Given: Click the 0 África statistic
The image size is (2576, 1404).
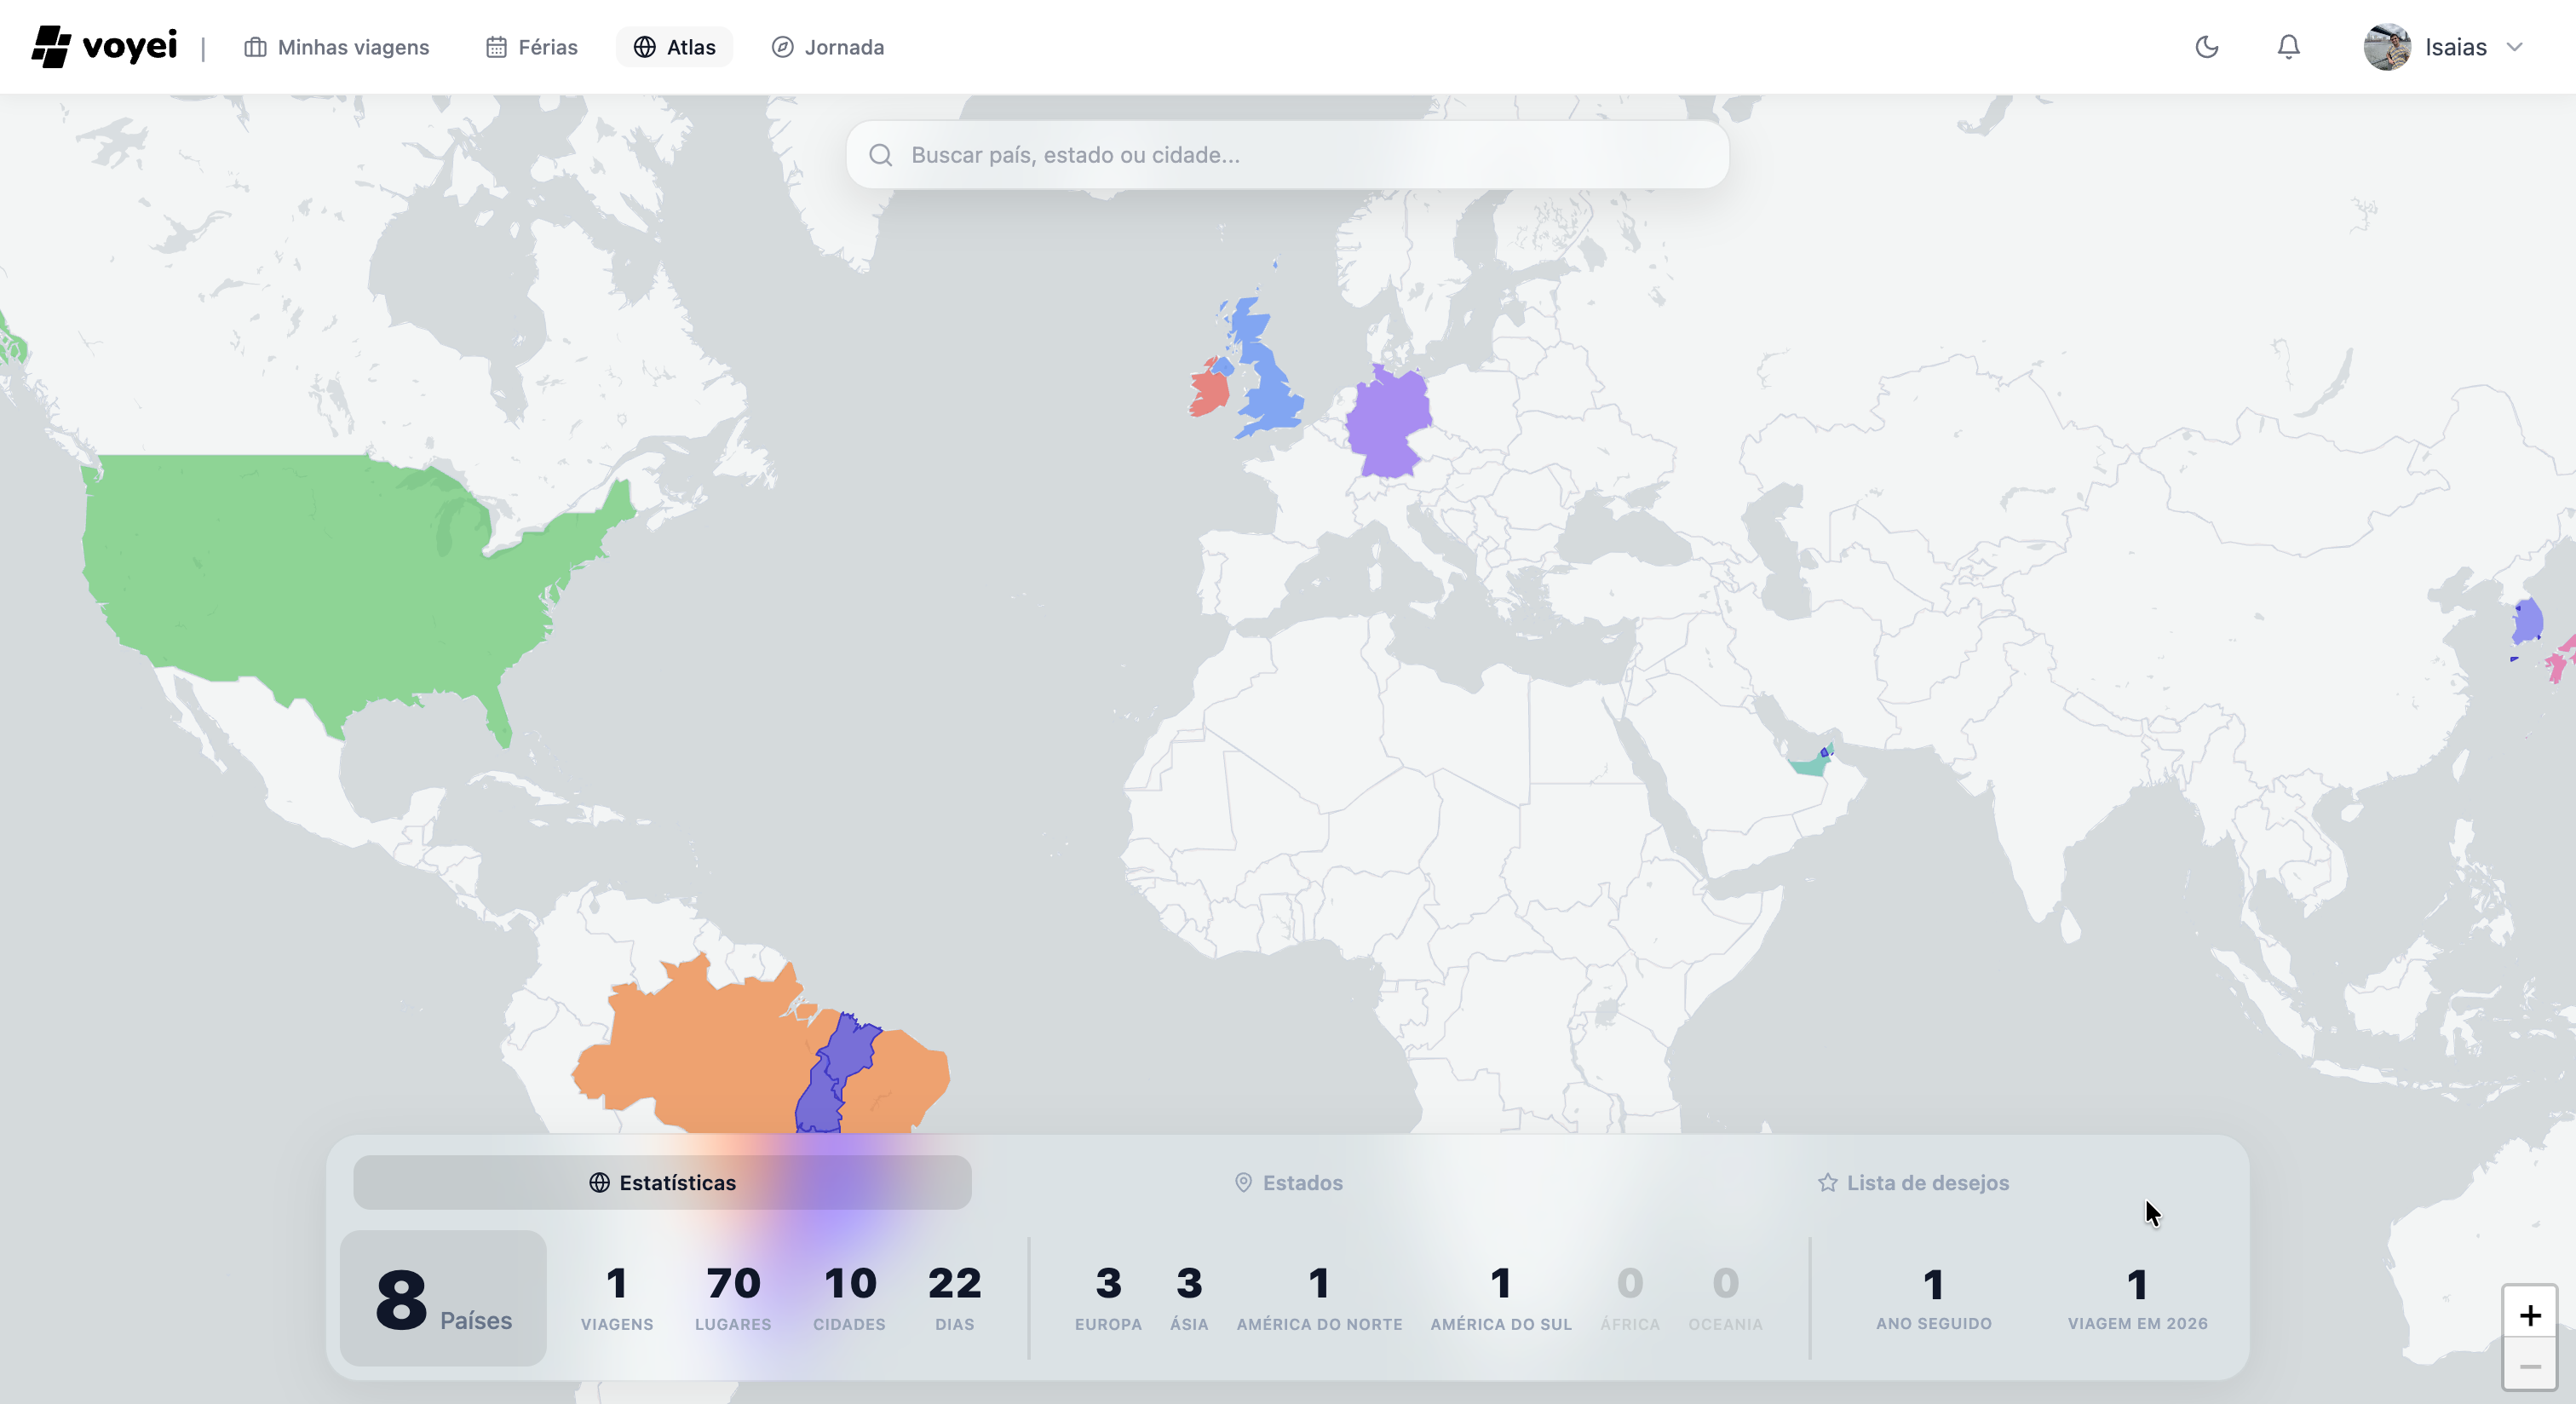Looking at the screenshot, I should coord(1630,1298).
